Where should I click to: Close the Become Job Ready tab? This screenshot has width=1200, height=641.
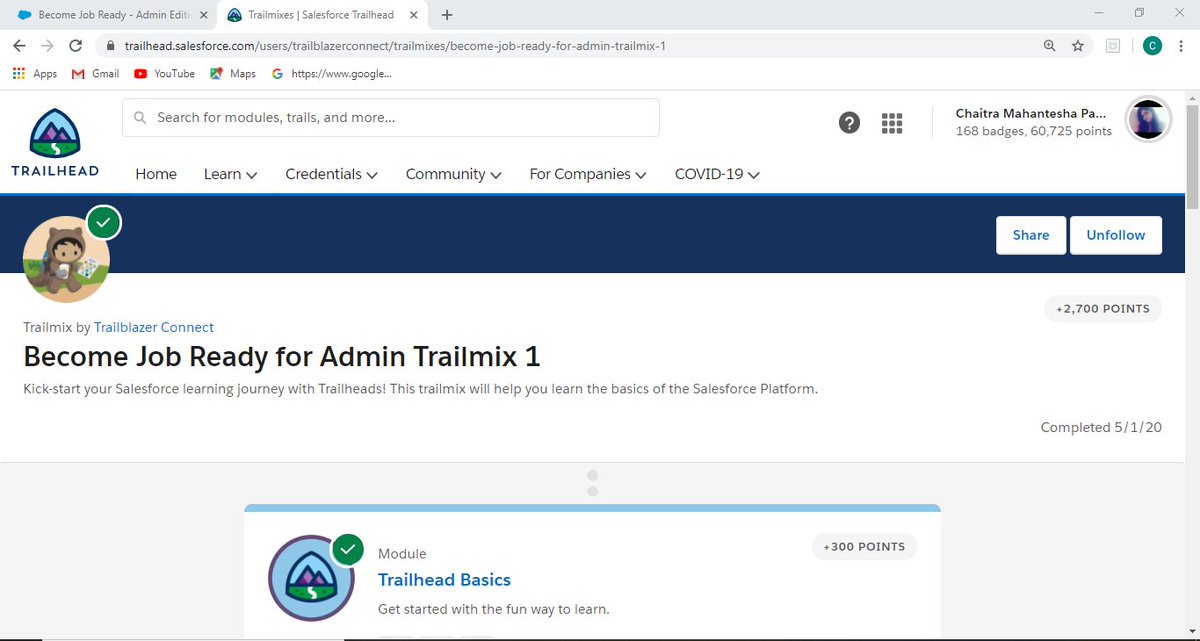click(203, 15)
